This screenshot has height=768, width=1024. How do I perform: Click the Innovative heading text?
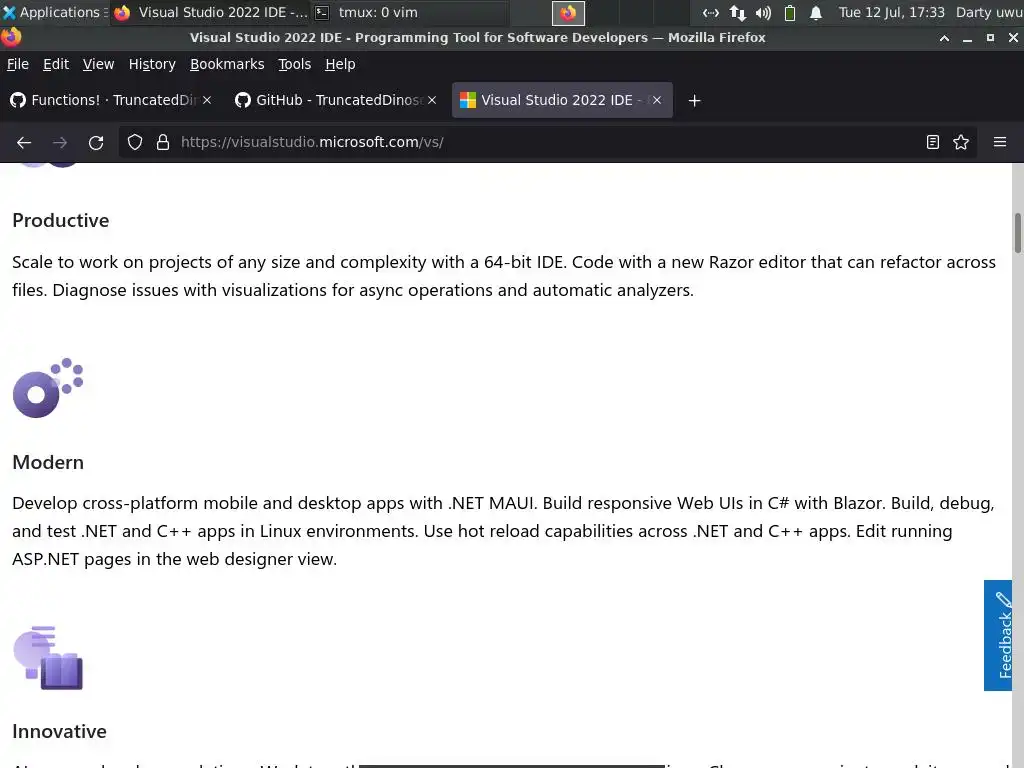[x=59, y=731]
